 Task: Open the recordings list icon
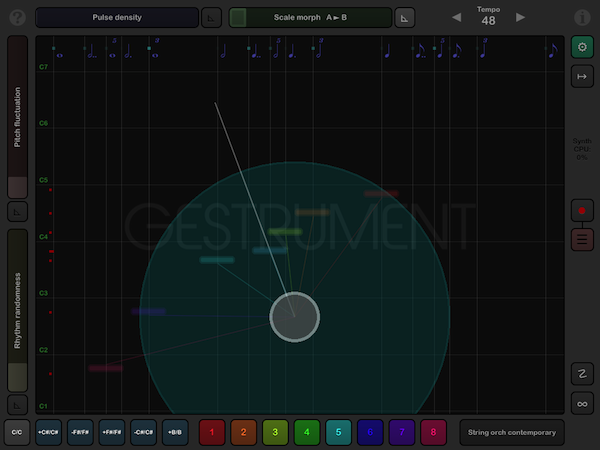pos(582,240)
